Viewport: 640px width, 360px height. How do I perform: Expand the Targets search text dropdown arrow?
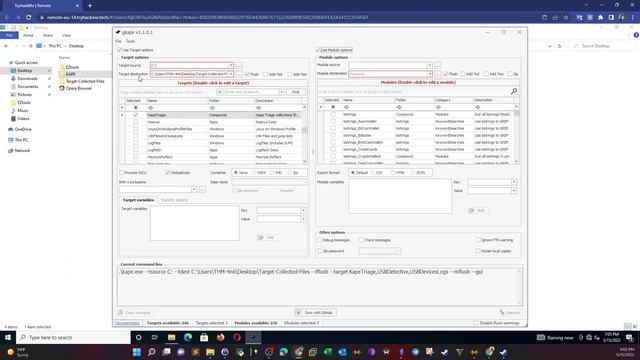(282, 92)
